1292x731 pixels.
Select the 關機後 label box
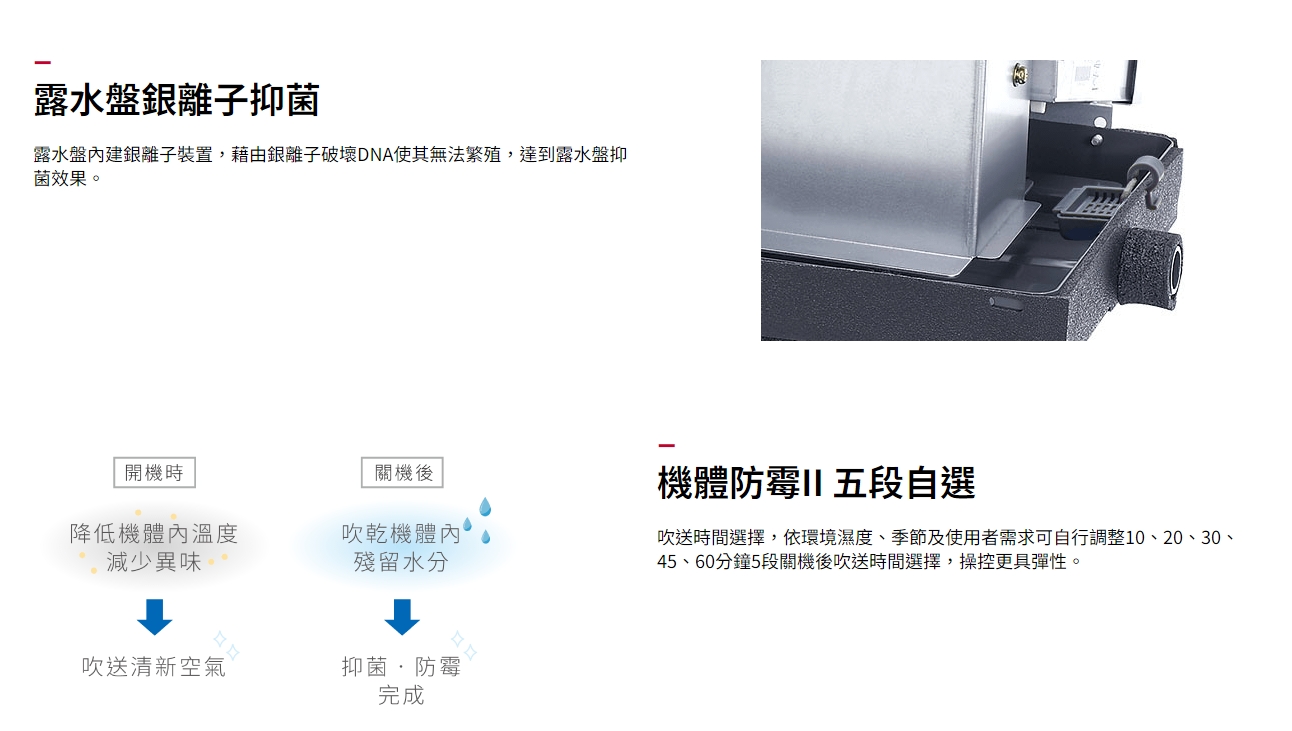point(402,473)
